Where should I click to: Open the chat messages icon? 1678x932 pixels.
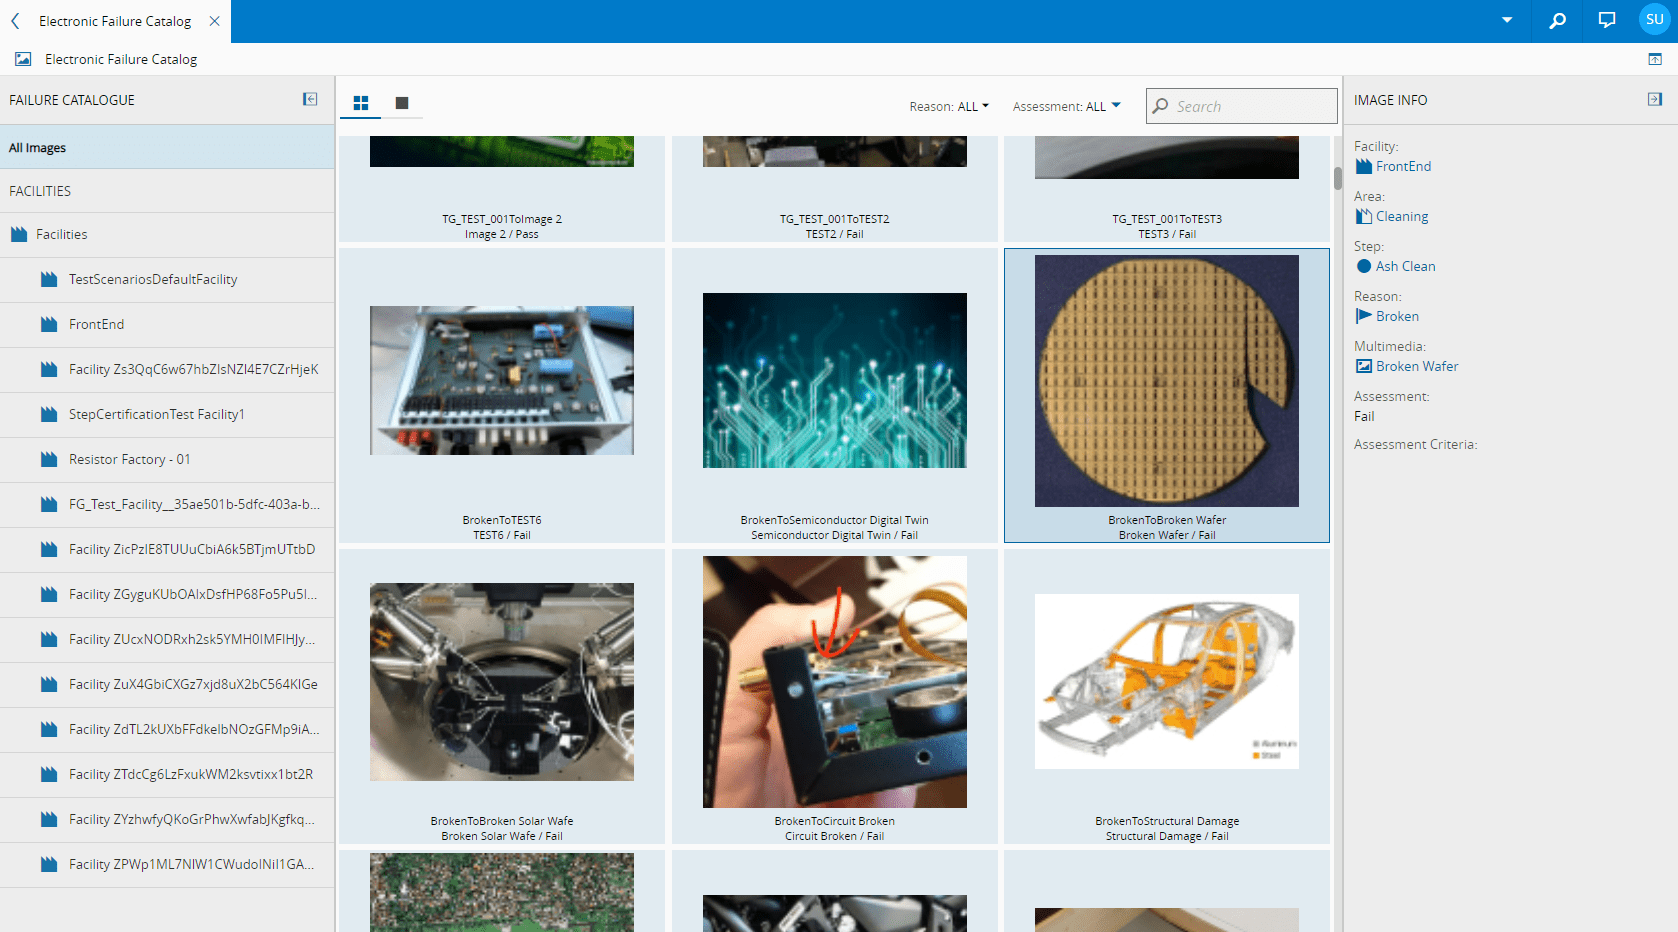[x=1607, y=21]
